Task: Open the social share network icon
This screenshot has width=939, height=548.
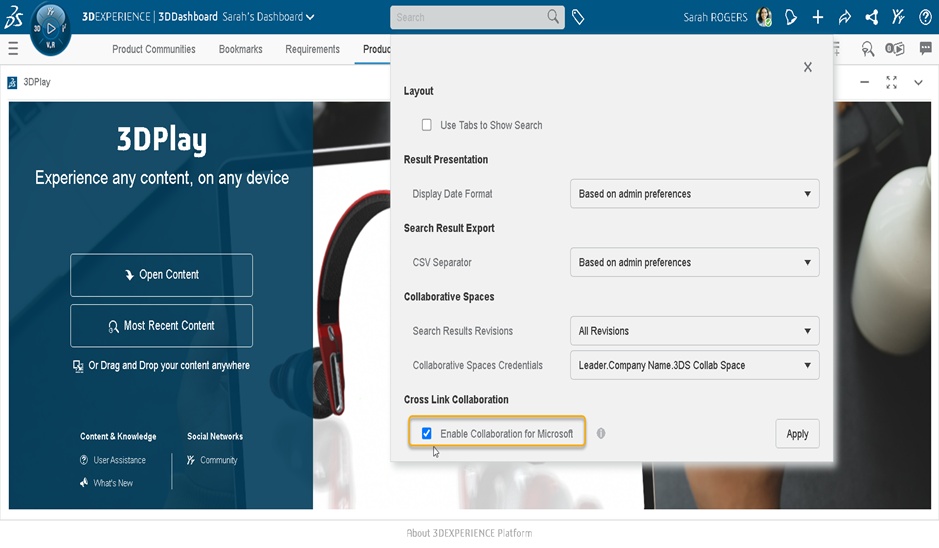Action: (871, 17)
